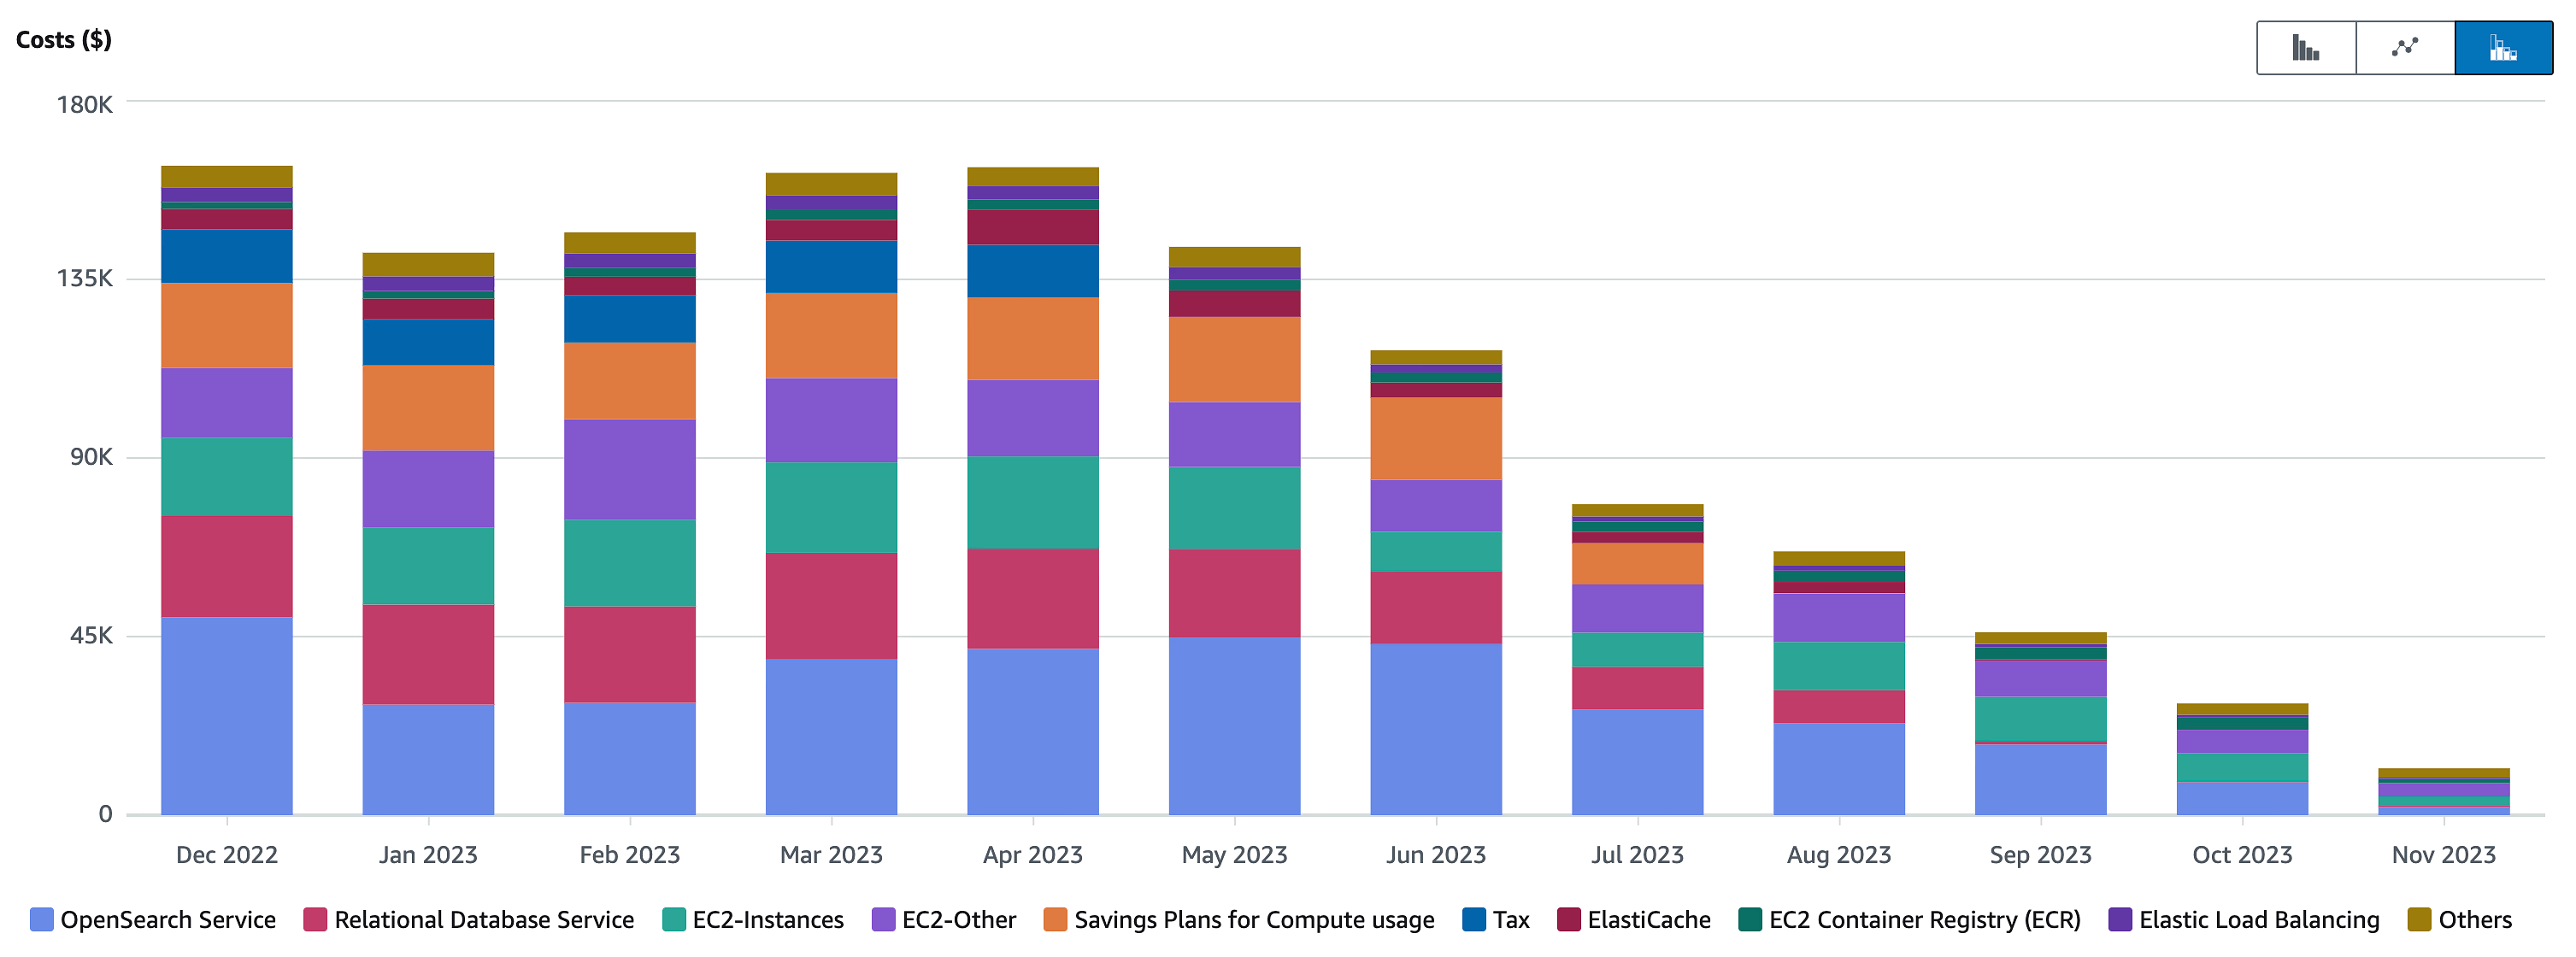The width and height of the screenshot is (2576, 957).
Task: Switch to line chart view icon
Action: pyautogui.click(x=2405, y=48)
